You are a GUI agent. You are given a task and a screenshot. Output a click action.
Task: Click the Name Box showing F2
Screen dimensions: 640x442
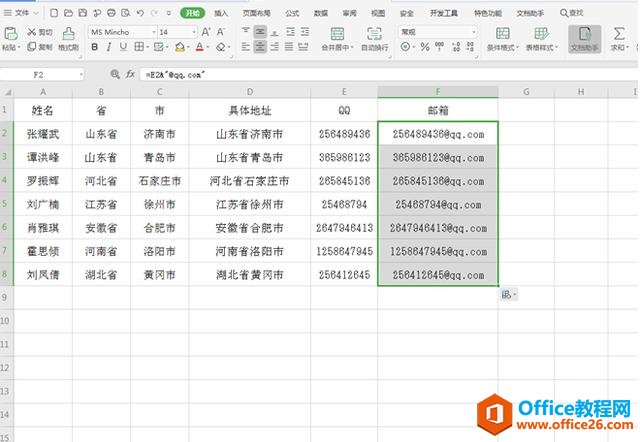point(40,74)
